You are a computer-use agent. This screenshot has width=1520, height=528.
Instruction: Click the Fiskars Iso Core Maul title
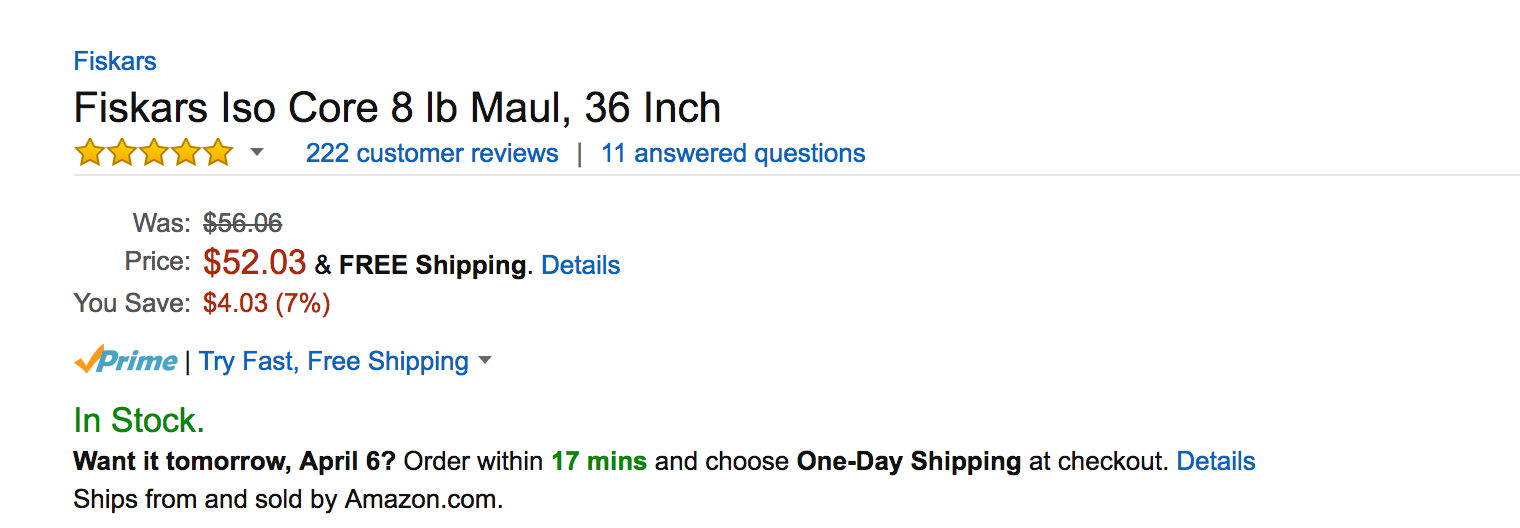pos(397,108)
